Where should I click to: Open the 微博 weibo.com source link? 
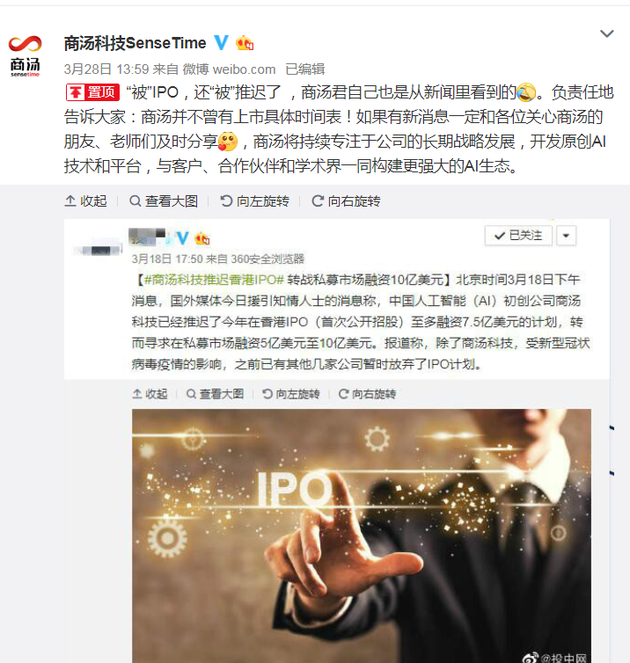[229, 69]
